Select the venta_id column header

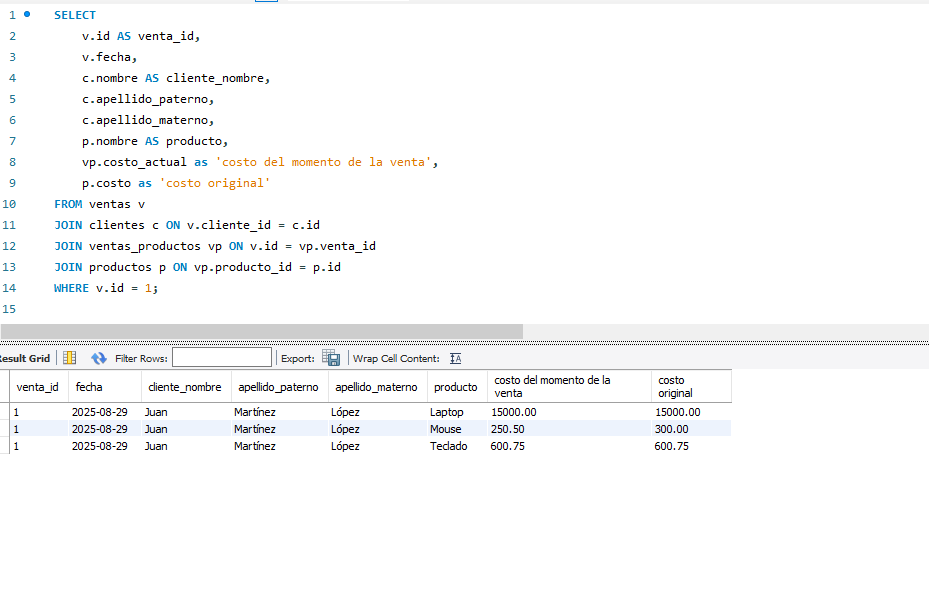click(x=37, y=387)
